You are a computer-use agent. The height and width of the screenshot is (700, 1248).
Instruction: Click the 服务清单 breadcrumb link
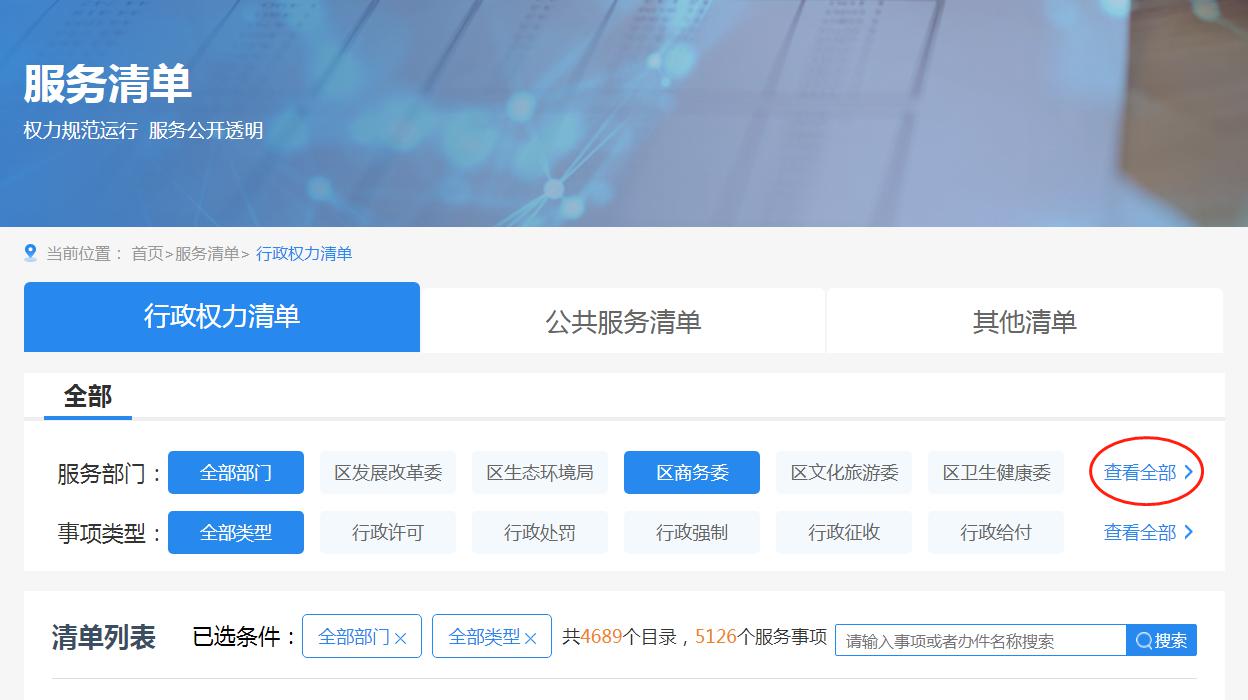pos(207,254)
